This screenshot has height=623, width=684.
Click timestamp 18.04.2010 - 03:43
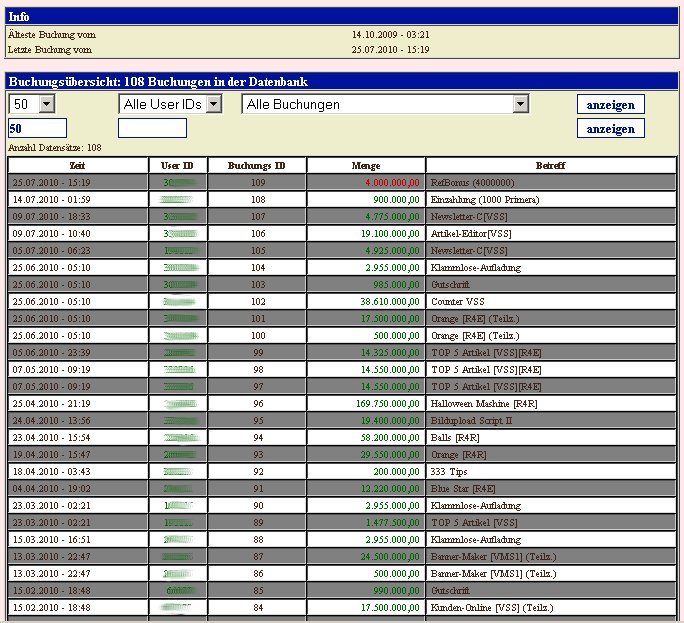pos(51,472)
